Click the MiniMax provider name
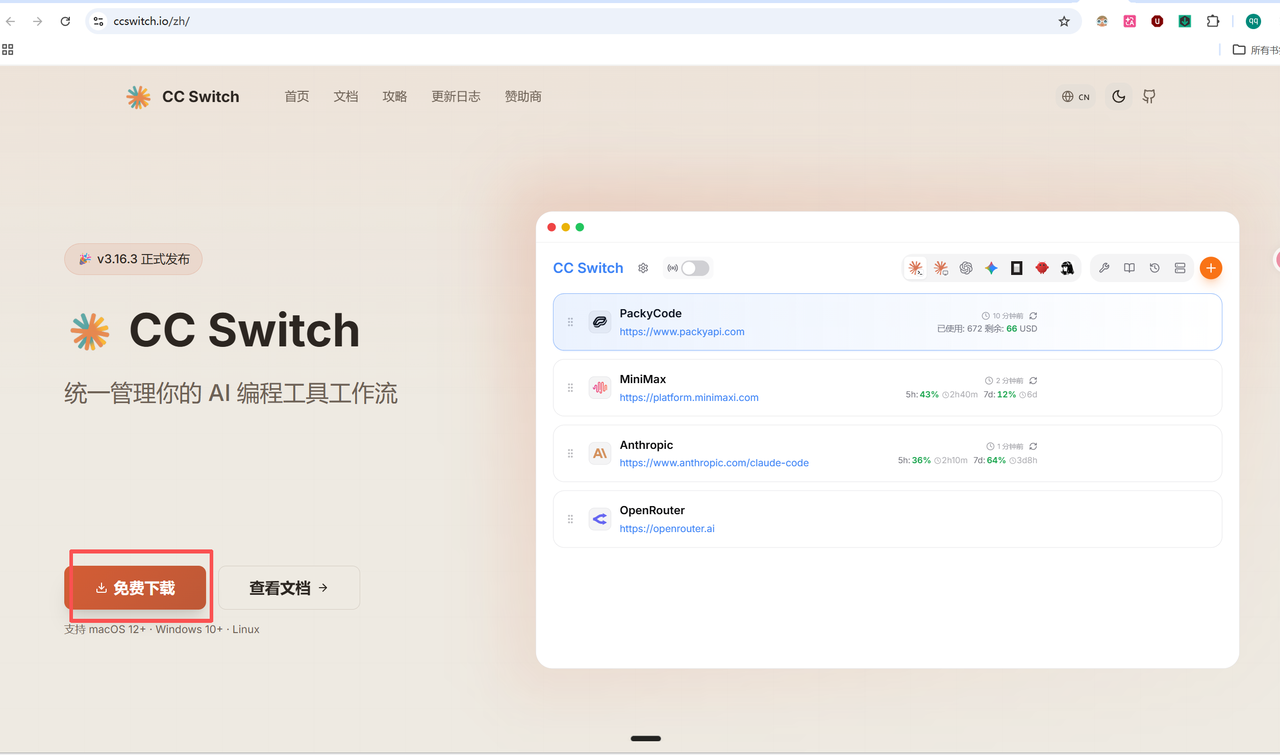The height and width of the screenshot is (755, 1280). click(643, 380)
